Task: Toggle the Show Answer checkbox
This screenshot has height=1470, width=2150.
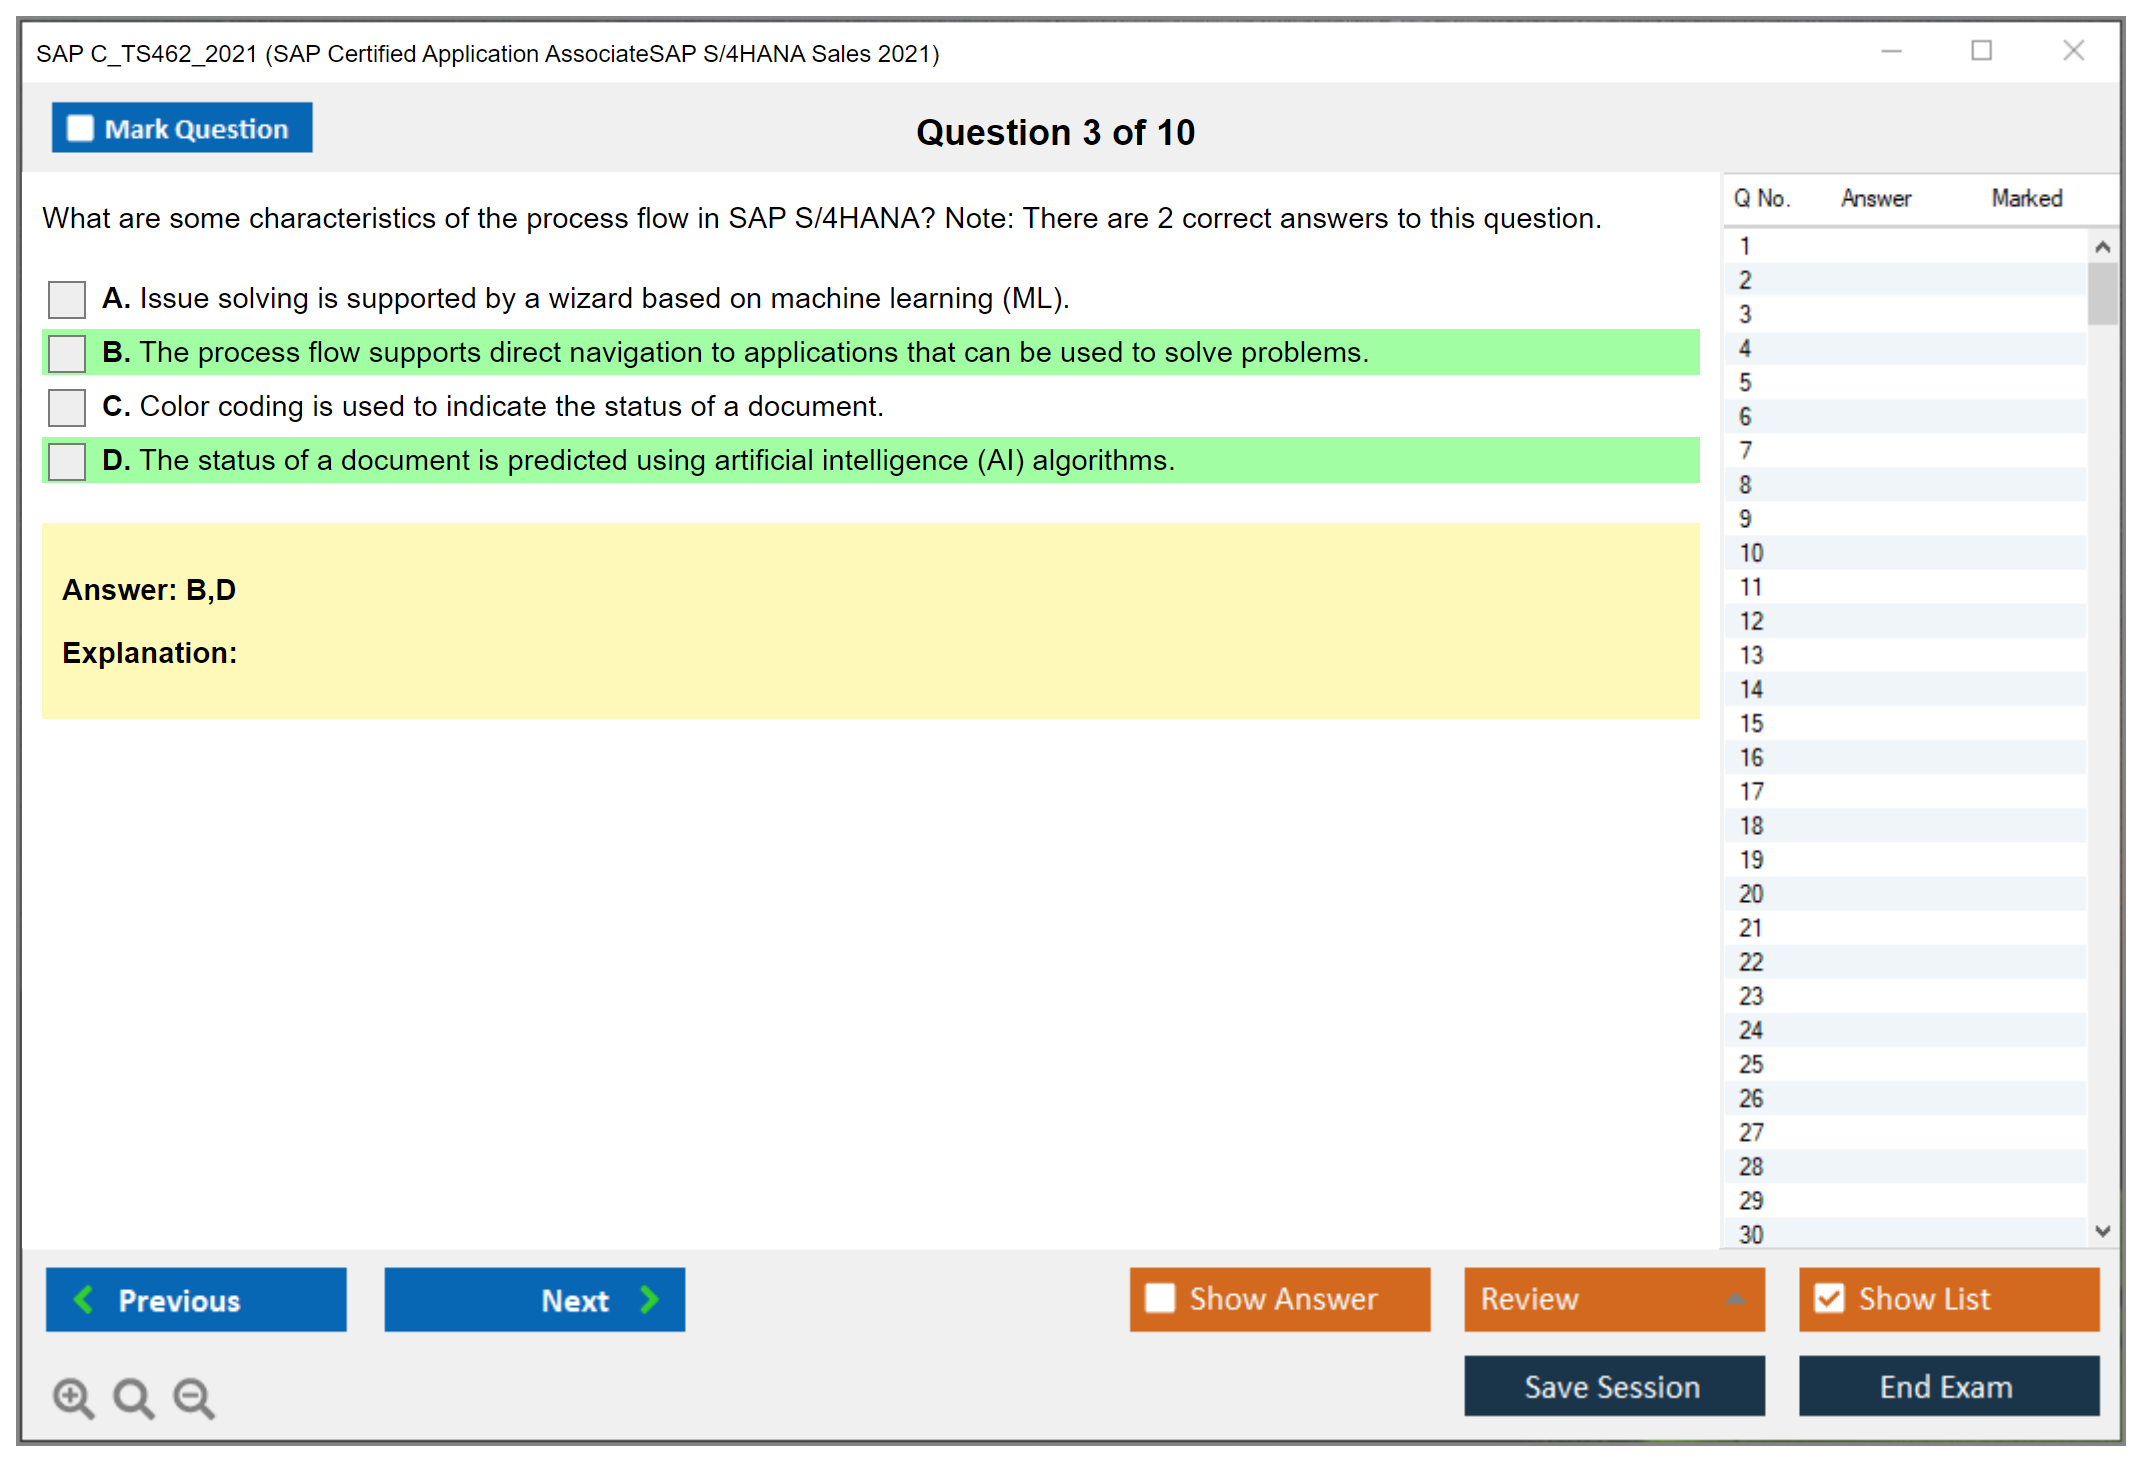Action: click(1160, 1298)
